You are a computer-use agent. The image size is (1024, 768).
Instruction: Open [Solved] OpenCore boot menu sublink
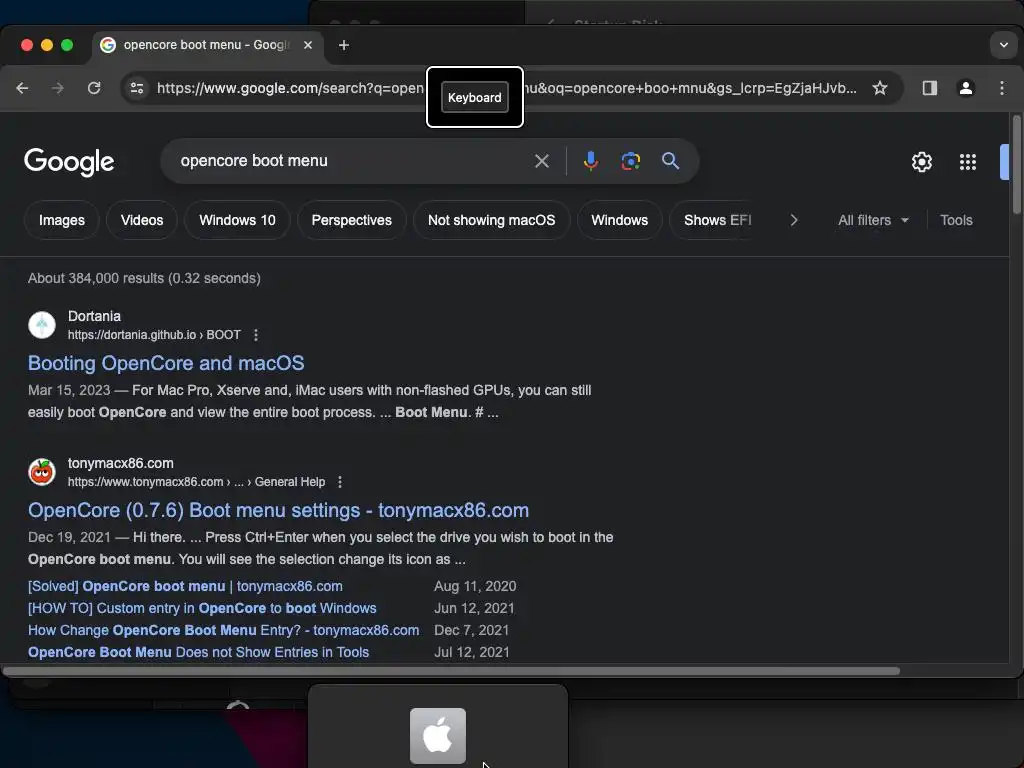click(x=185, y=586)
